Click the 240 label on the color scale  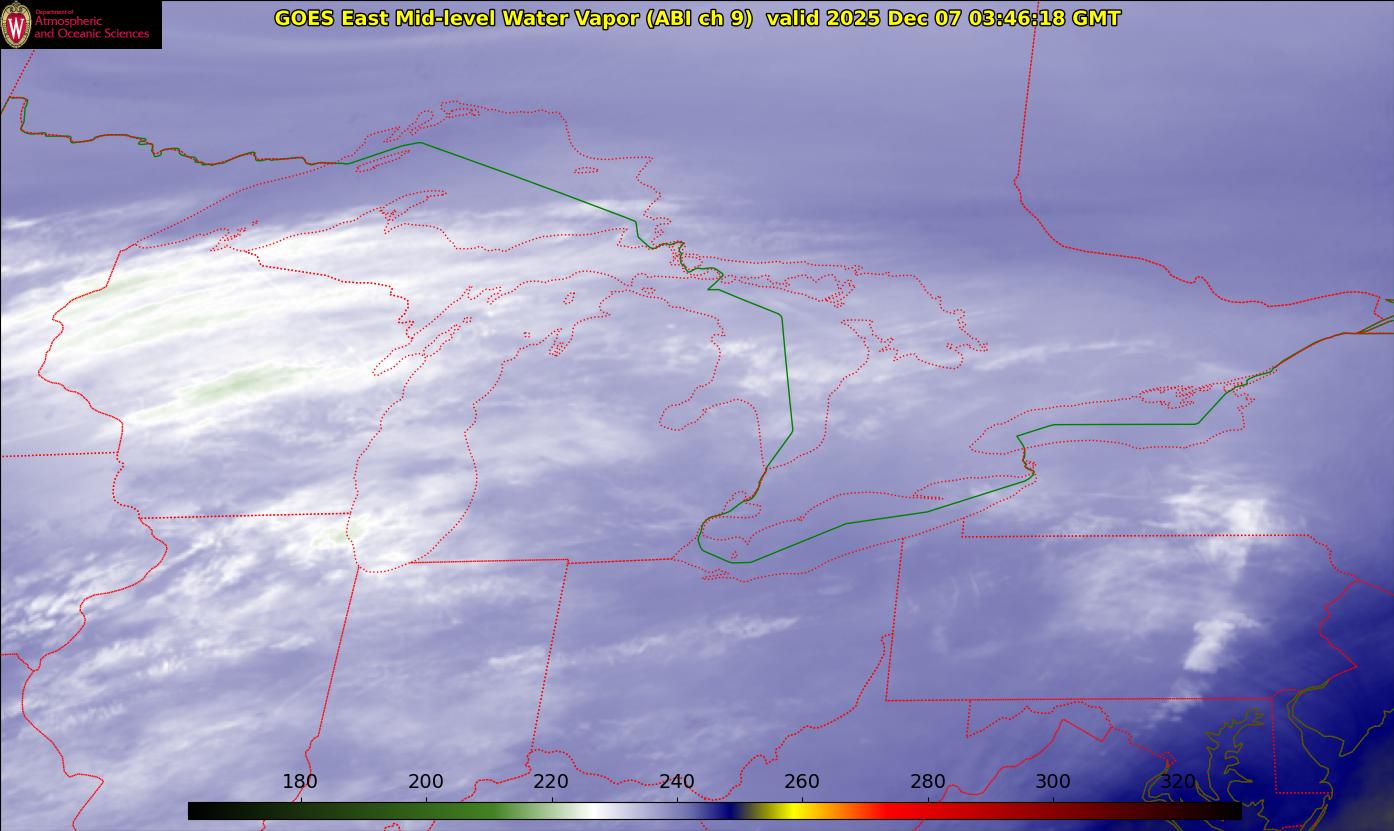click(x=677, y=782)
